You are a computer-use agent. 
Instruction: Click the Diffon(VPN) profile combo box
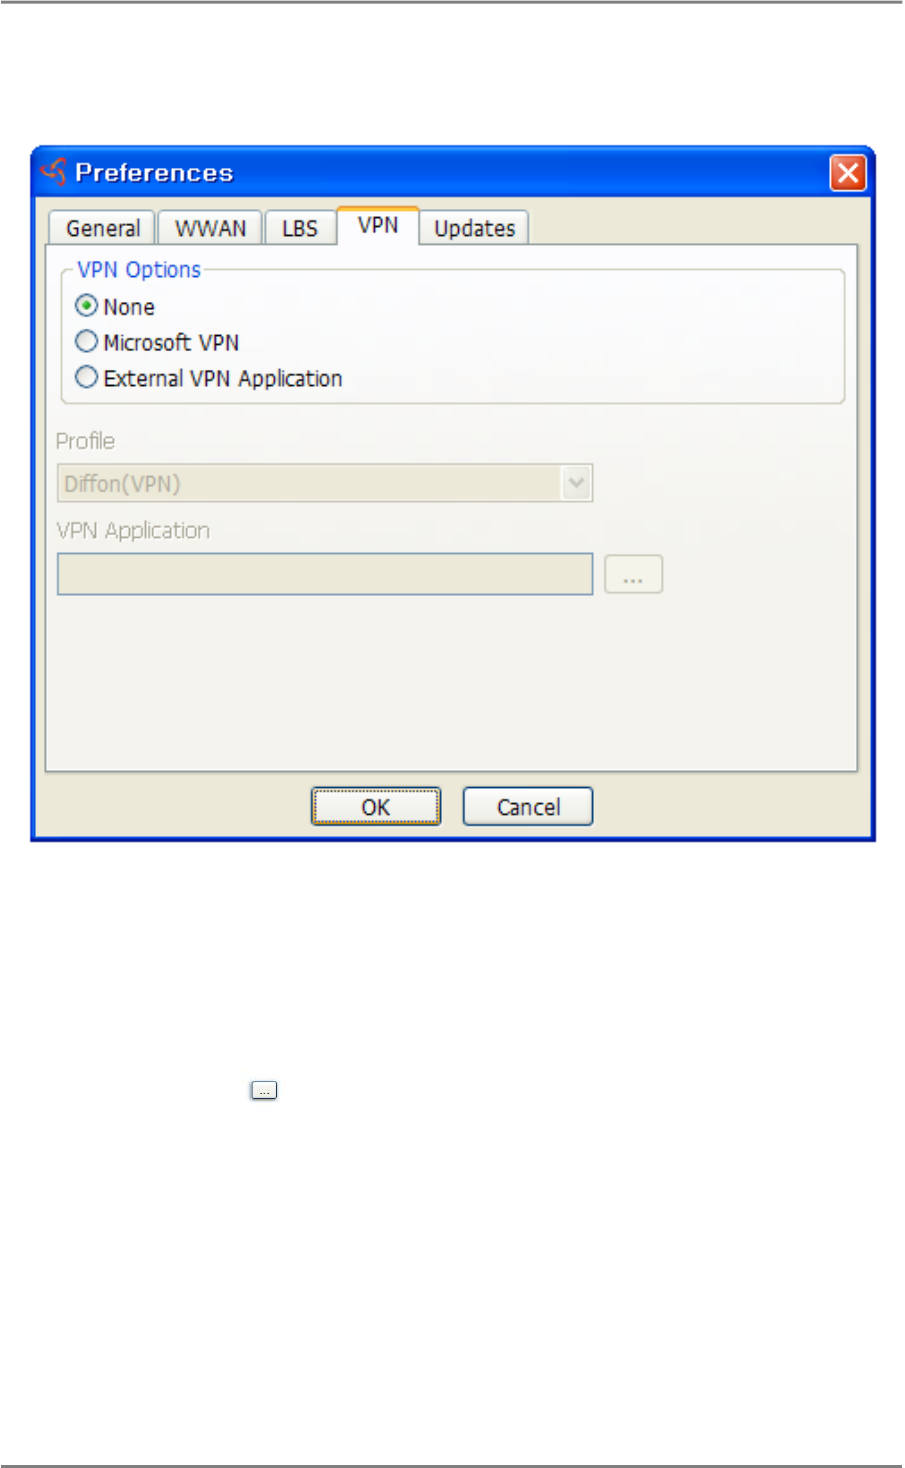(325, 483)
